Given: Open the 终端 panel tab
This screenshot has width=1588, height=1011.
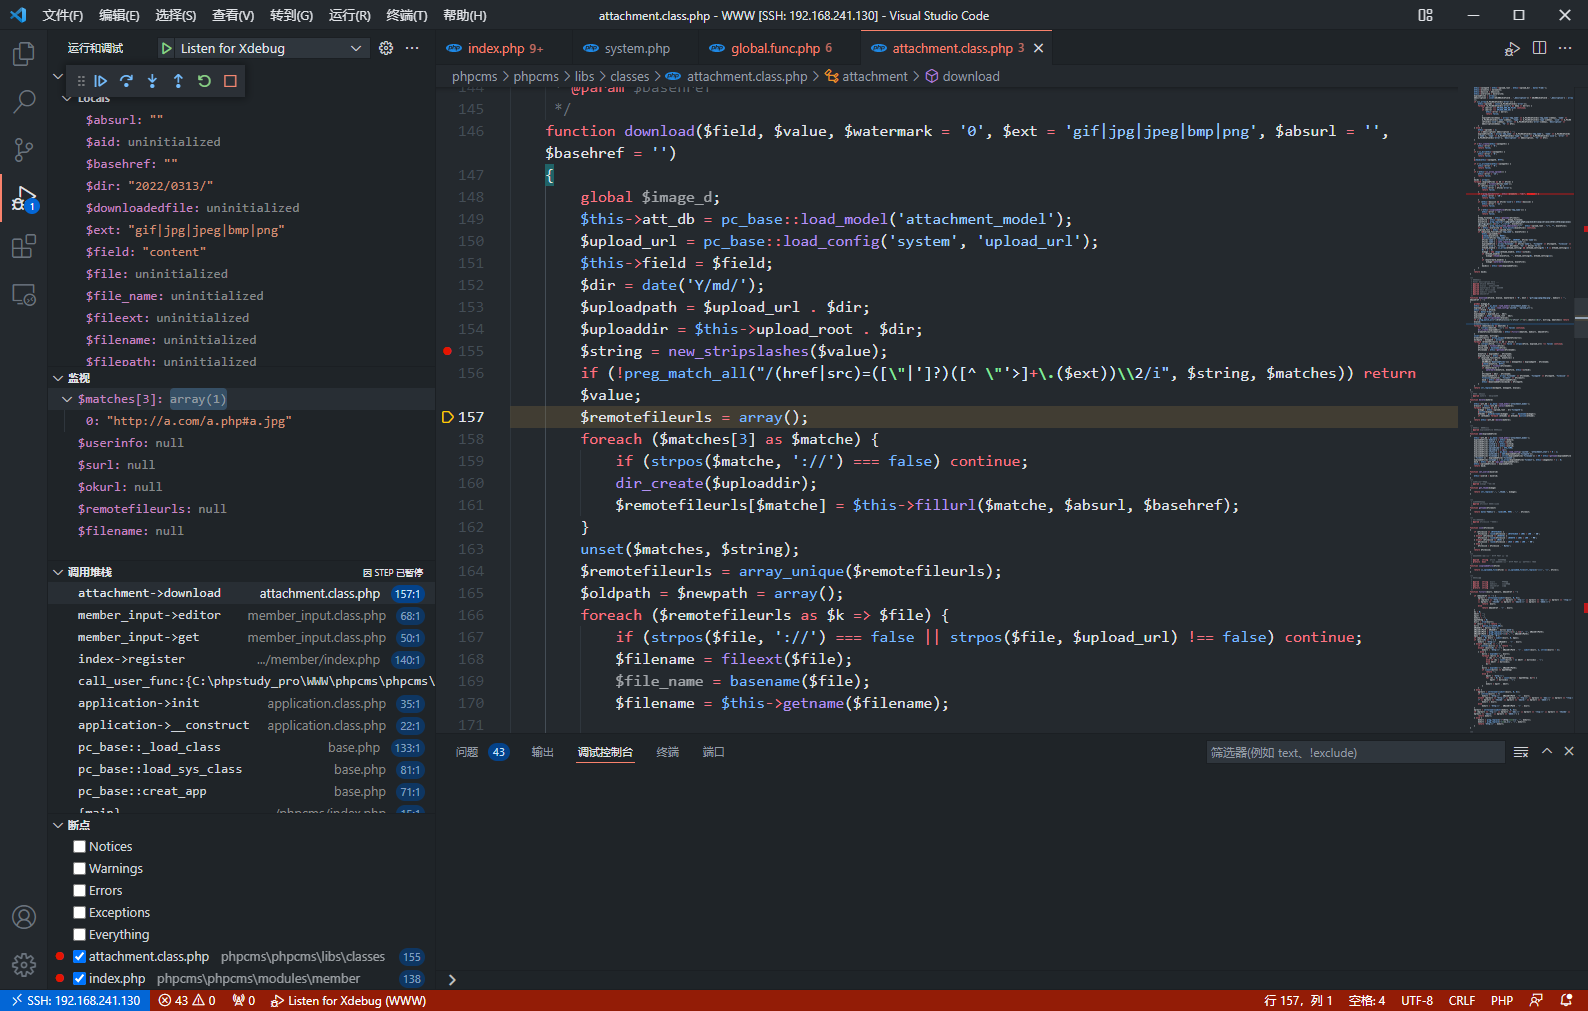Looking at the screenshot, I should click(x=667, y=752).
